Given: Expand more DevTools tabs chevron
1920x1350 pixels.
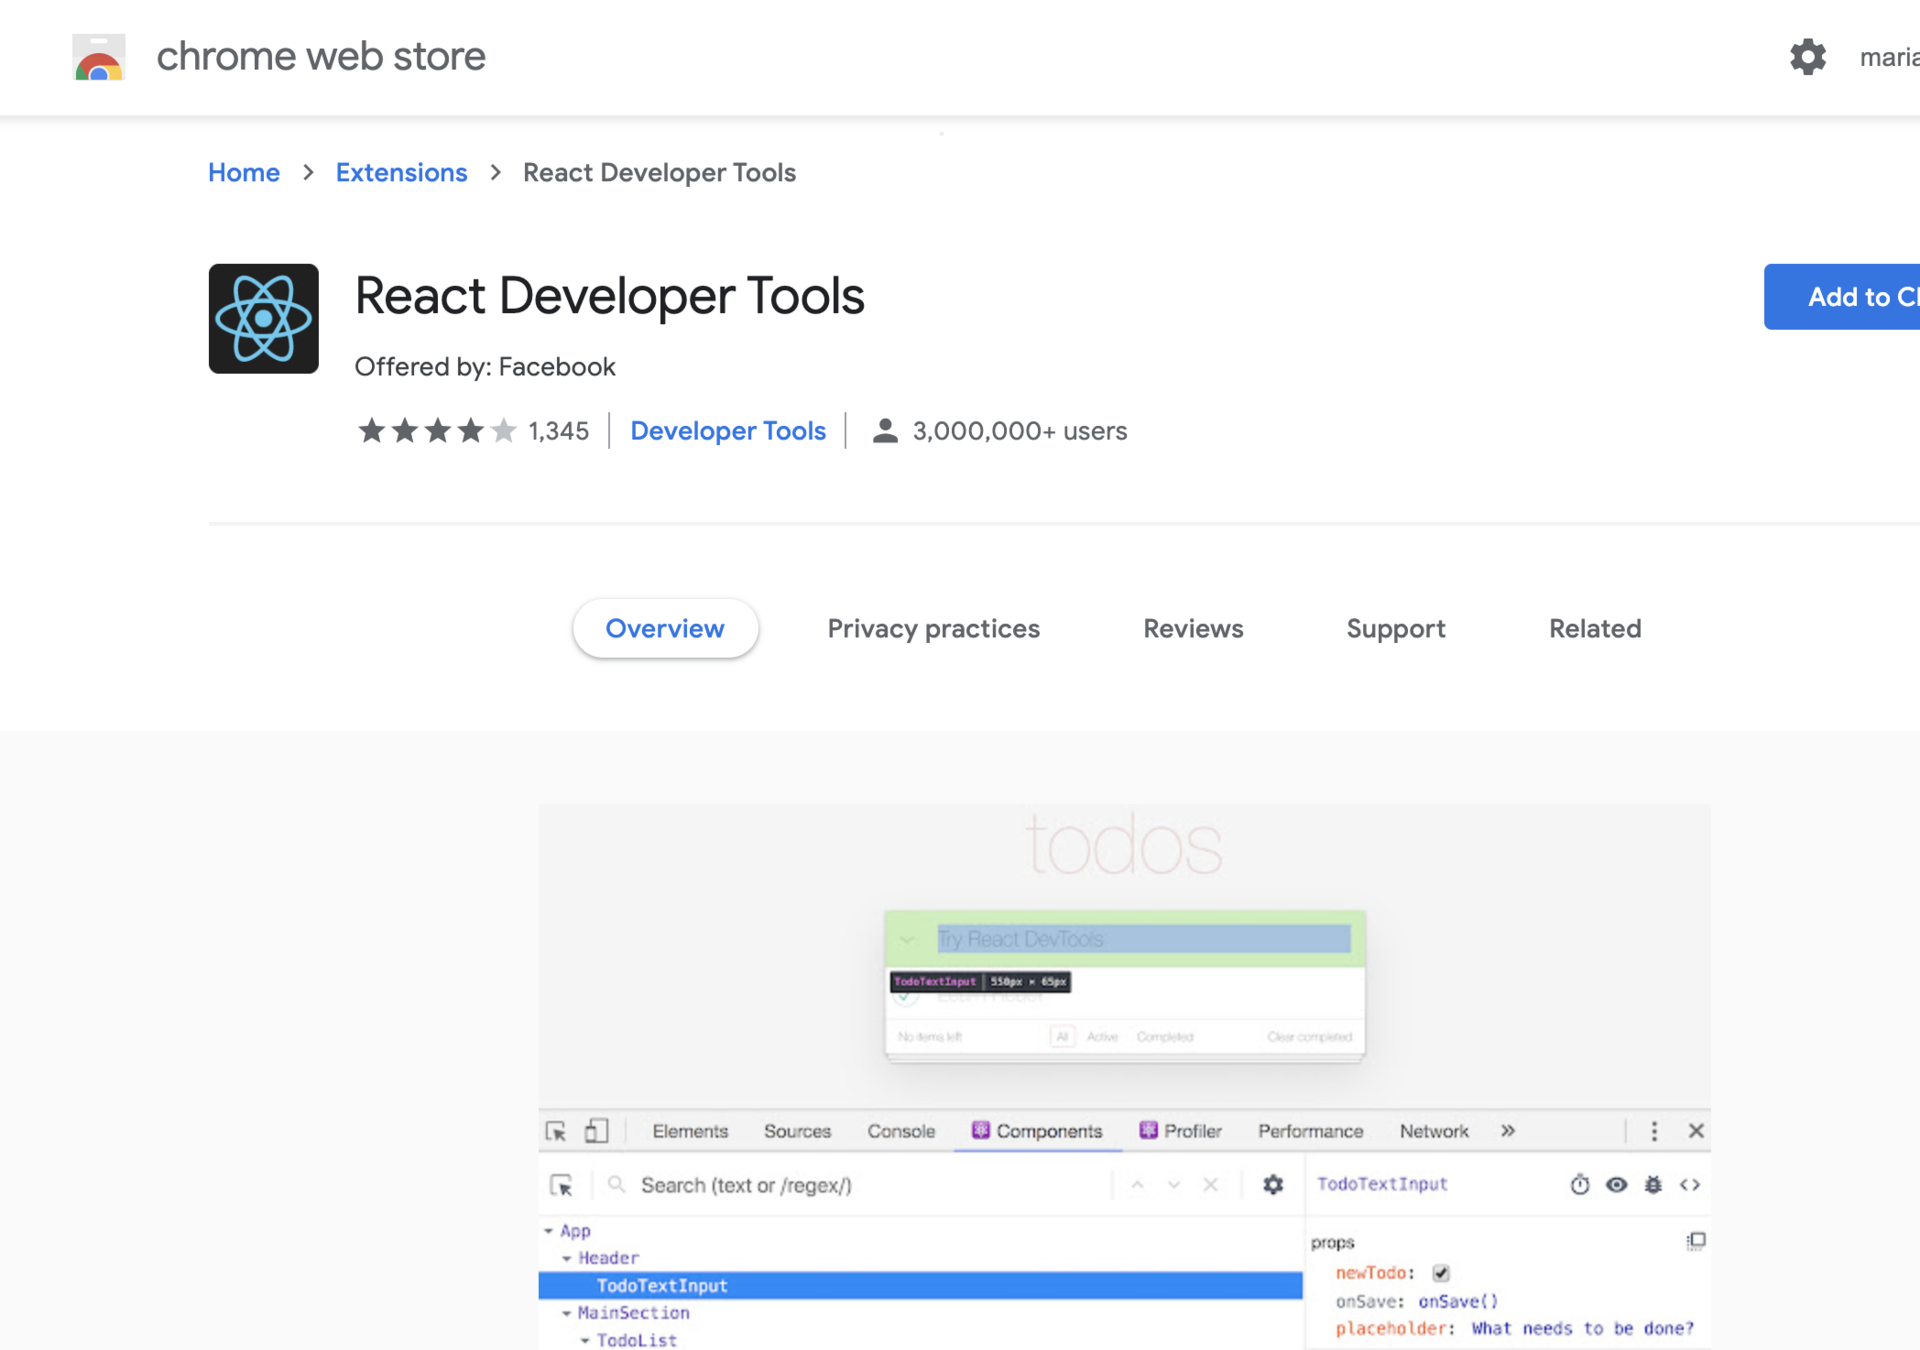Looking at the screenshot, I should tap(1507, 1131).
